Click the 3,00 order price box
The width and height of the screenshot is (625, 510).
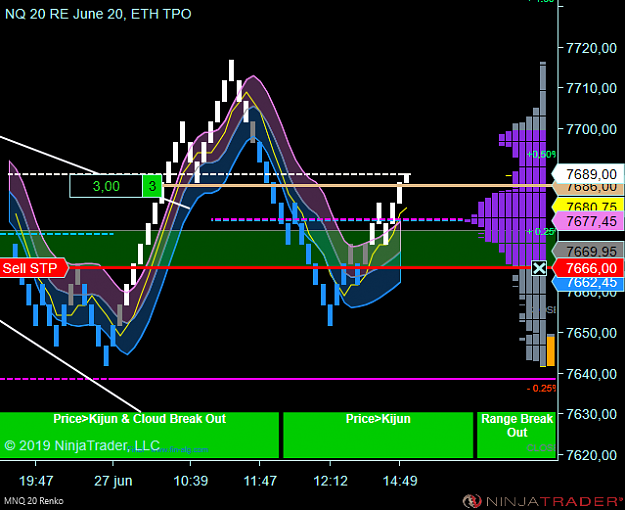pos(106,186)
